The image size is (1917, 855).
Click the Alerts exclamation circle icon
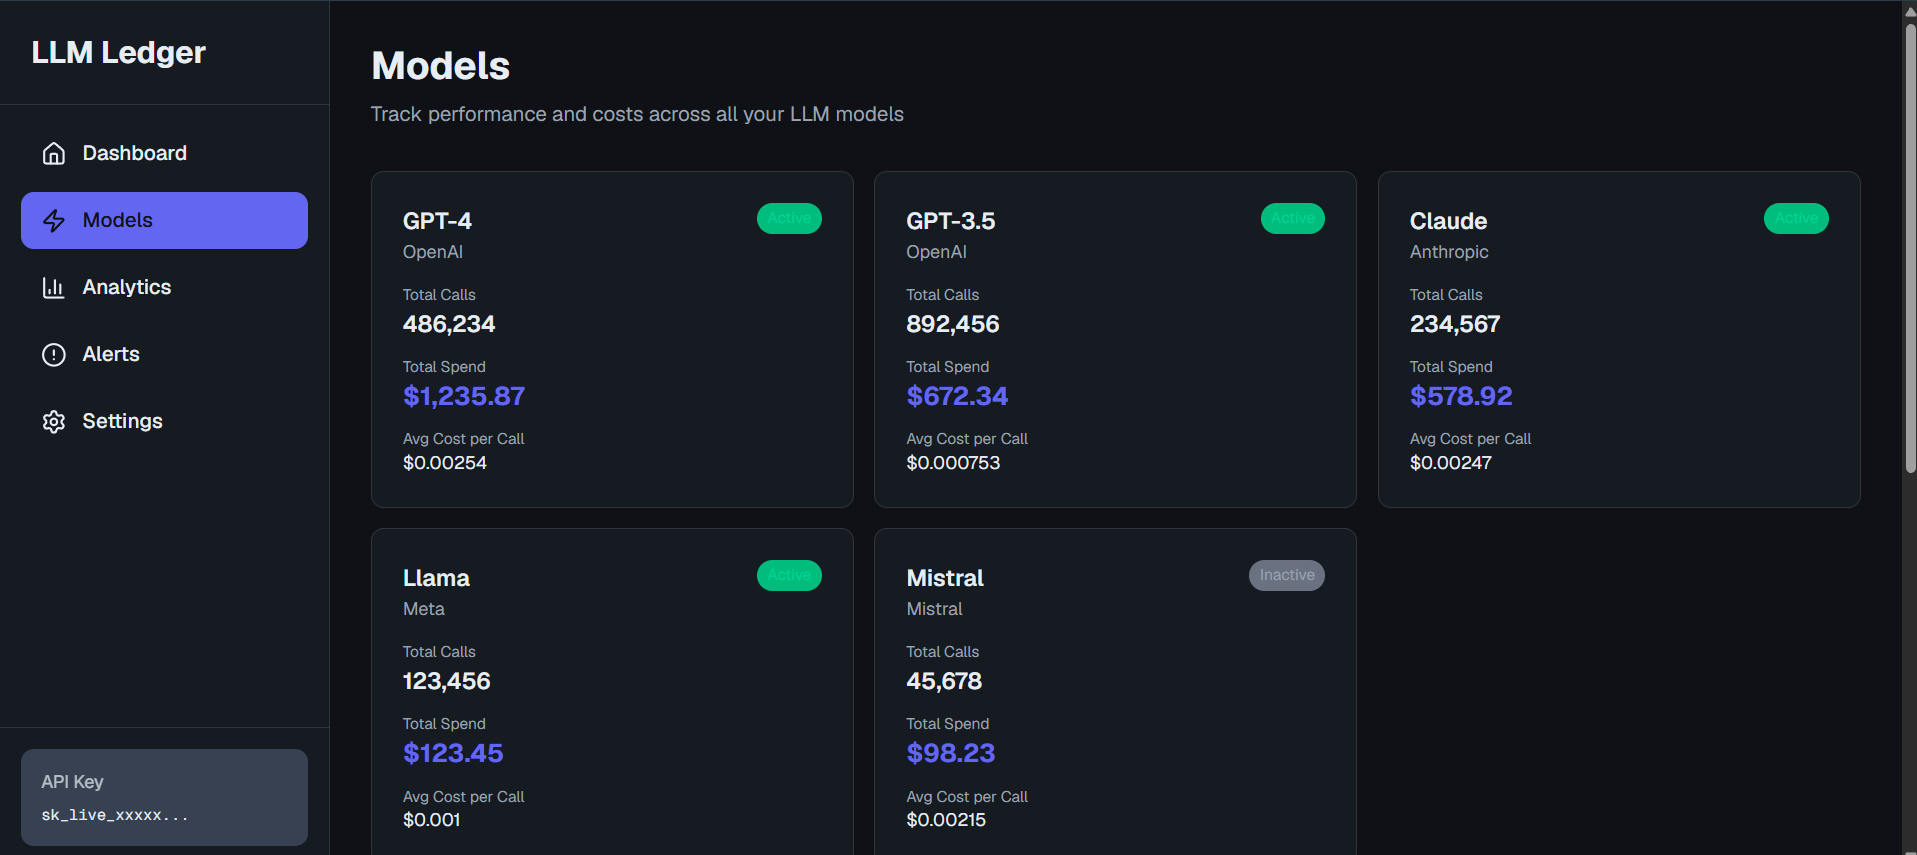(54, 354)
